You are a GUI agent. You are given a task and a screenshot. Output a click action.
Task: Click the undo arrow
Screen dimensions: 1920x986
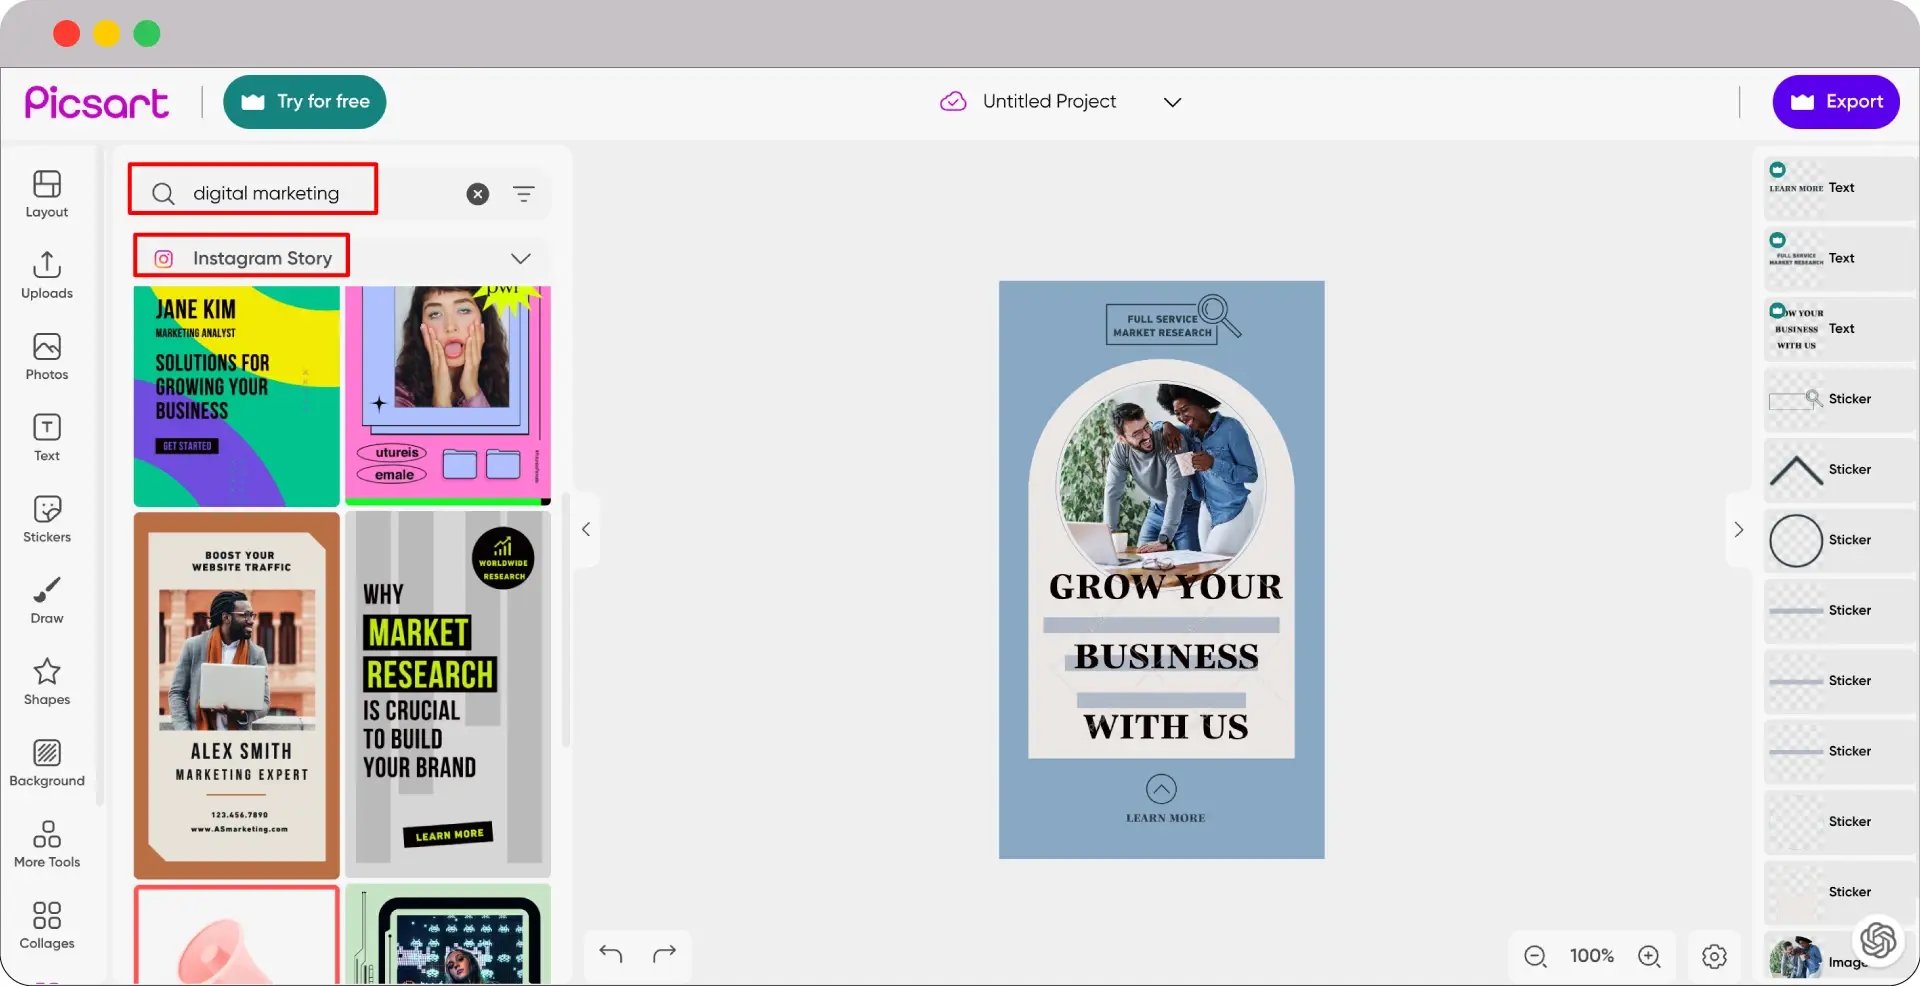(x=611, y=954)
